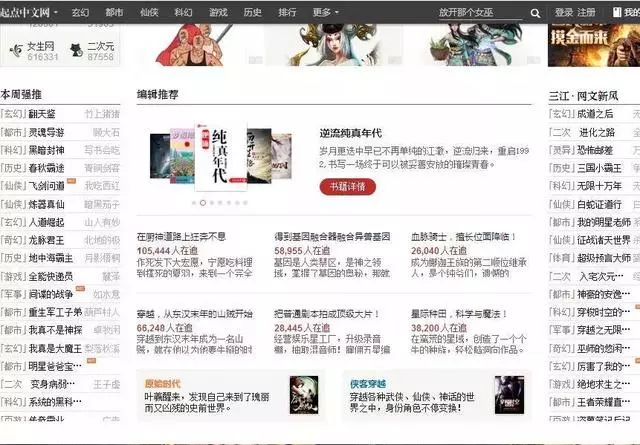Click the 书籍详情 button
The image size is (640, 445).
coord(347,187)
